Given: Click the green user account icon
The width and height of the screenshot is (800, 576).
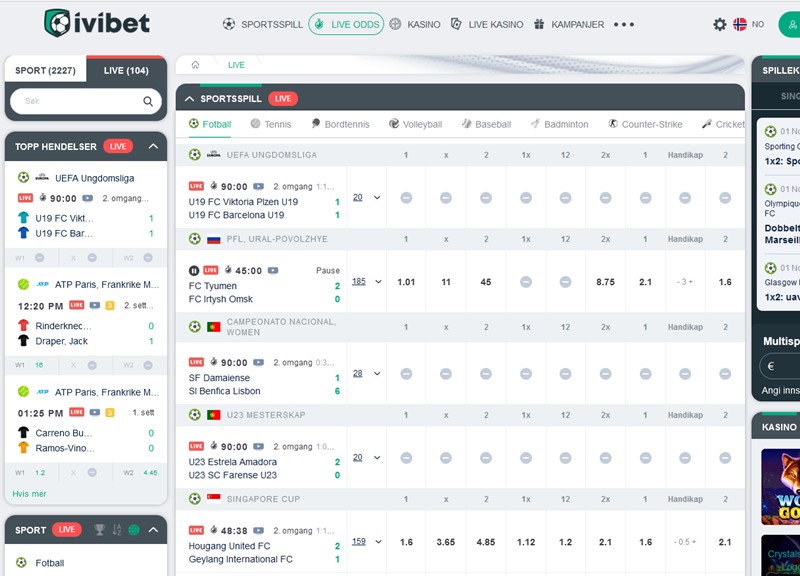Looking at the screenshot, I should [x=790, y=24].
